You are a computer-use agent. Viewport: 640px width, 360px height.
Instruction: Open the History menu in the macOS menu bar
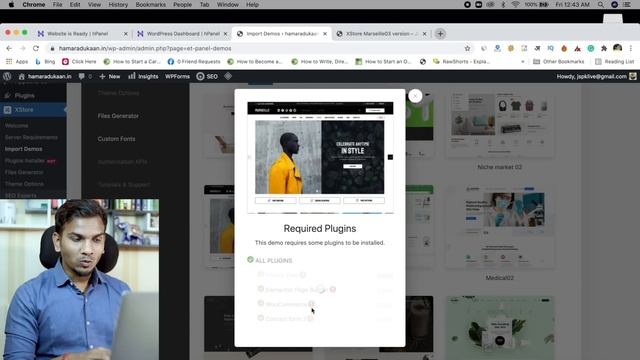(118, 4)
